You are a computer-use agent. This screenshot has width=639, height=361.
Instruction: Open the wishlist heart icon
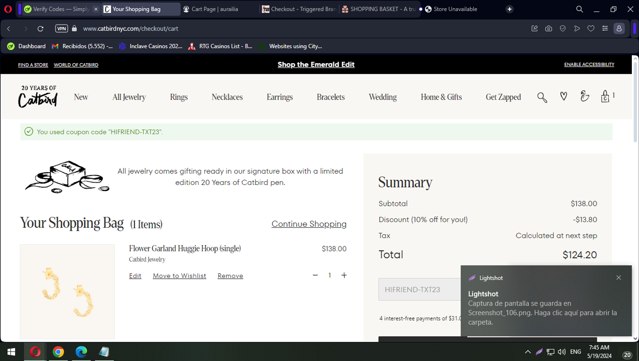click(x=563, y=97)
